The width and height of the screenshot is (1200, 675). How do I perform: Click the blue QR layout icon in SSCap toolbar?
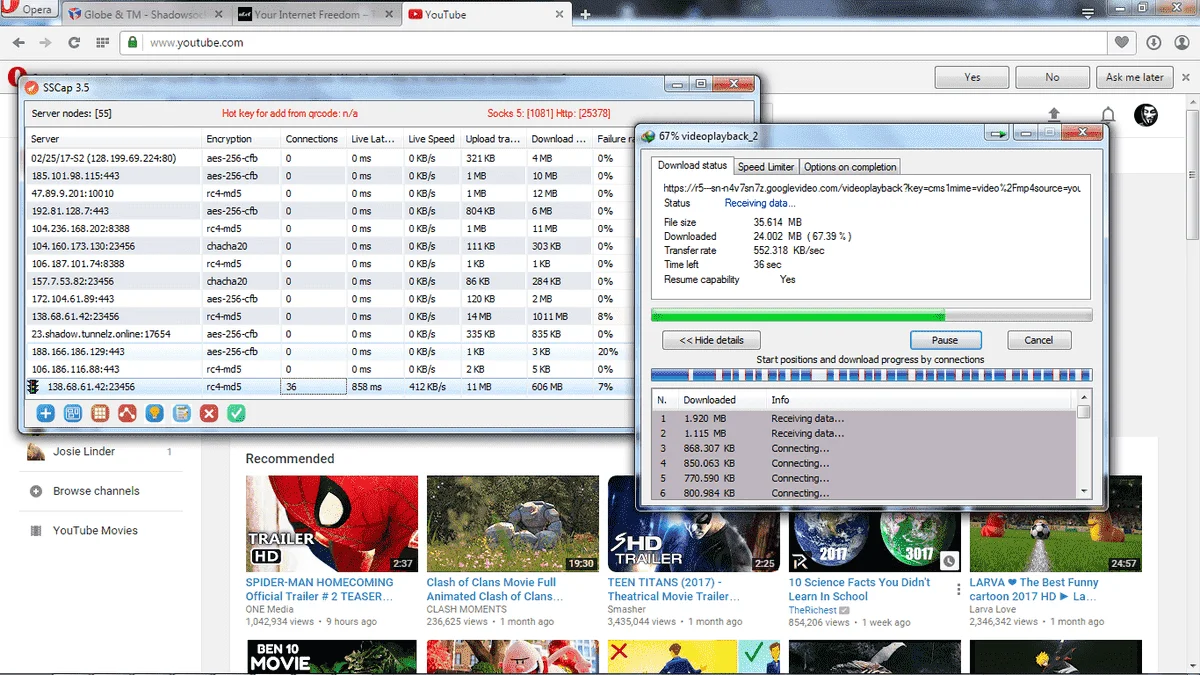72,413
